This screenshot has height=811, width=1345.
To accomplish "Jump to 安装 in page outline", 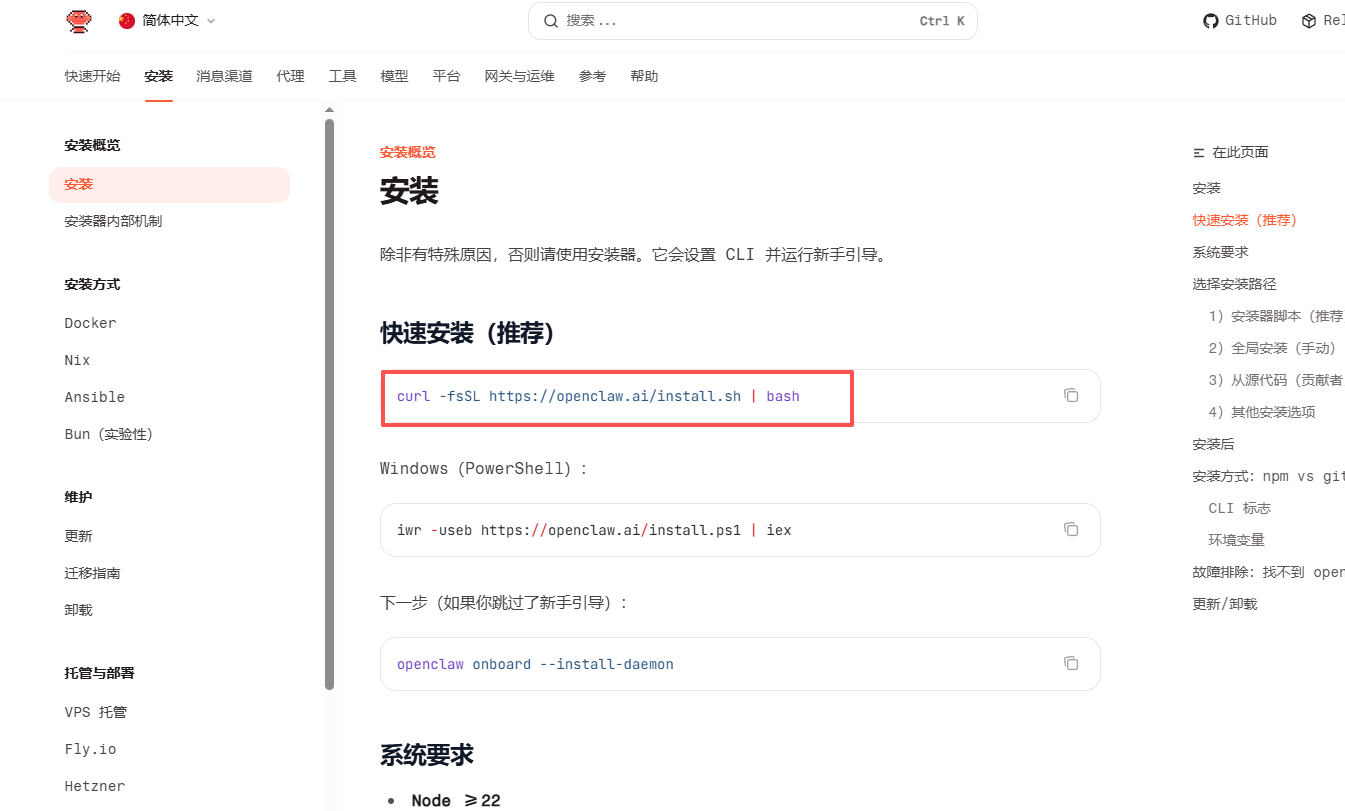I will click(1206, 188).
